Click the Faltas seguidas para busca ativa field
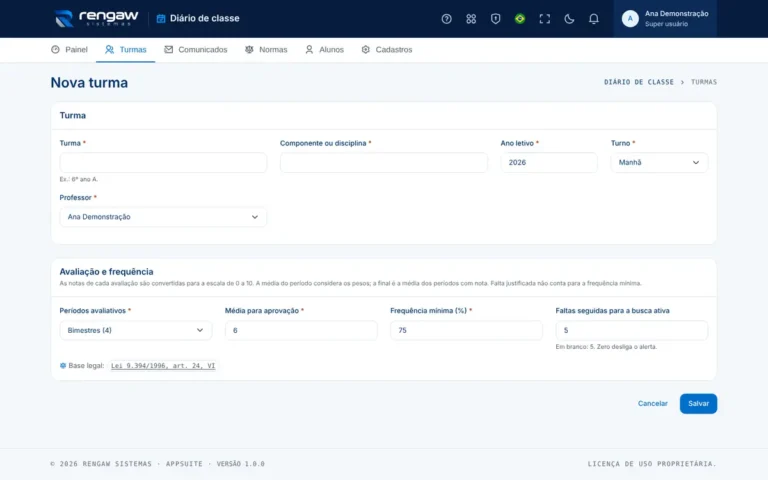This screenshot has width=768, height=480. coord(631,330)
